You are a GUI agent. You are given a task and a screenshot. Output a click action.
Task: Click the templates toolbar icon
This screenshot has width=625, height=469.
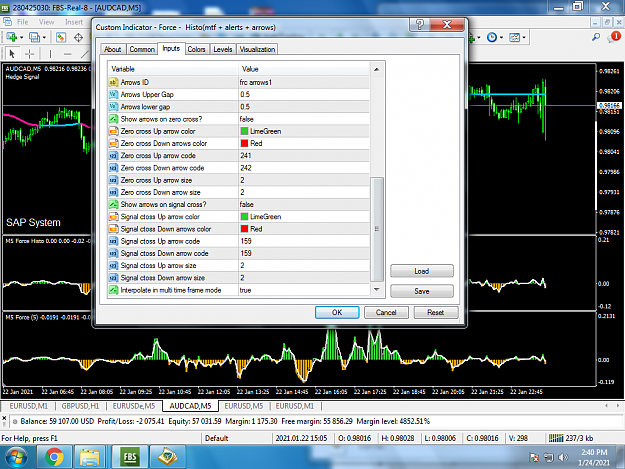515,37
